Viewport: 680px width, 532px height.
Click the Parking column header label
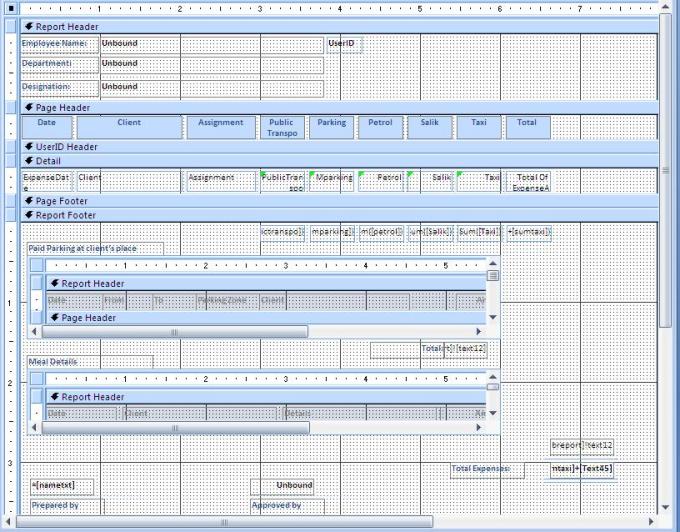[x=331, y=127]
